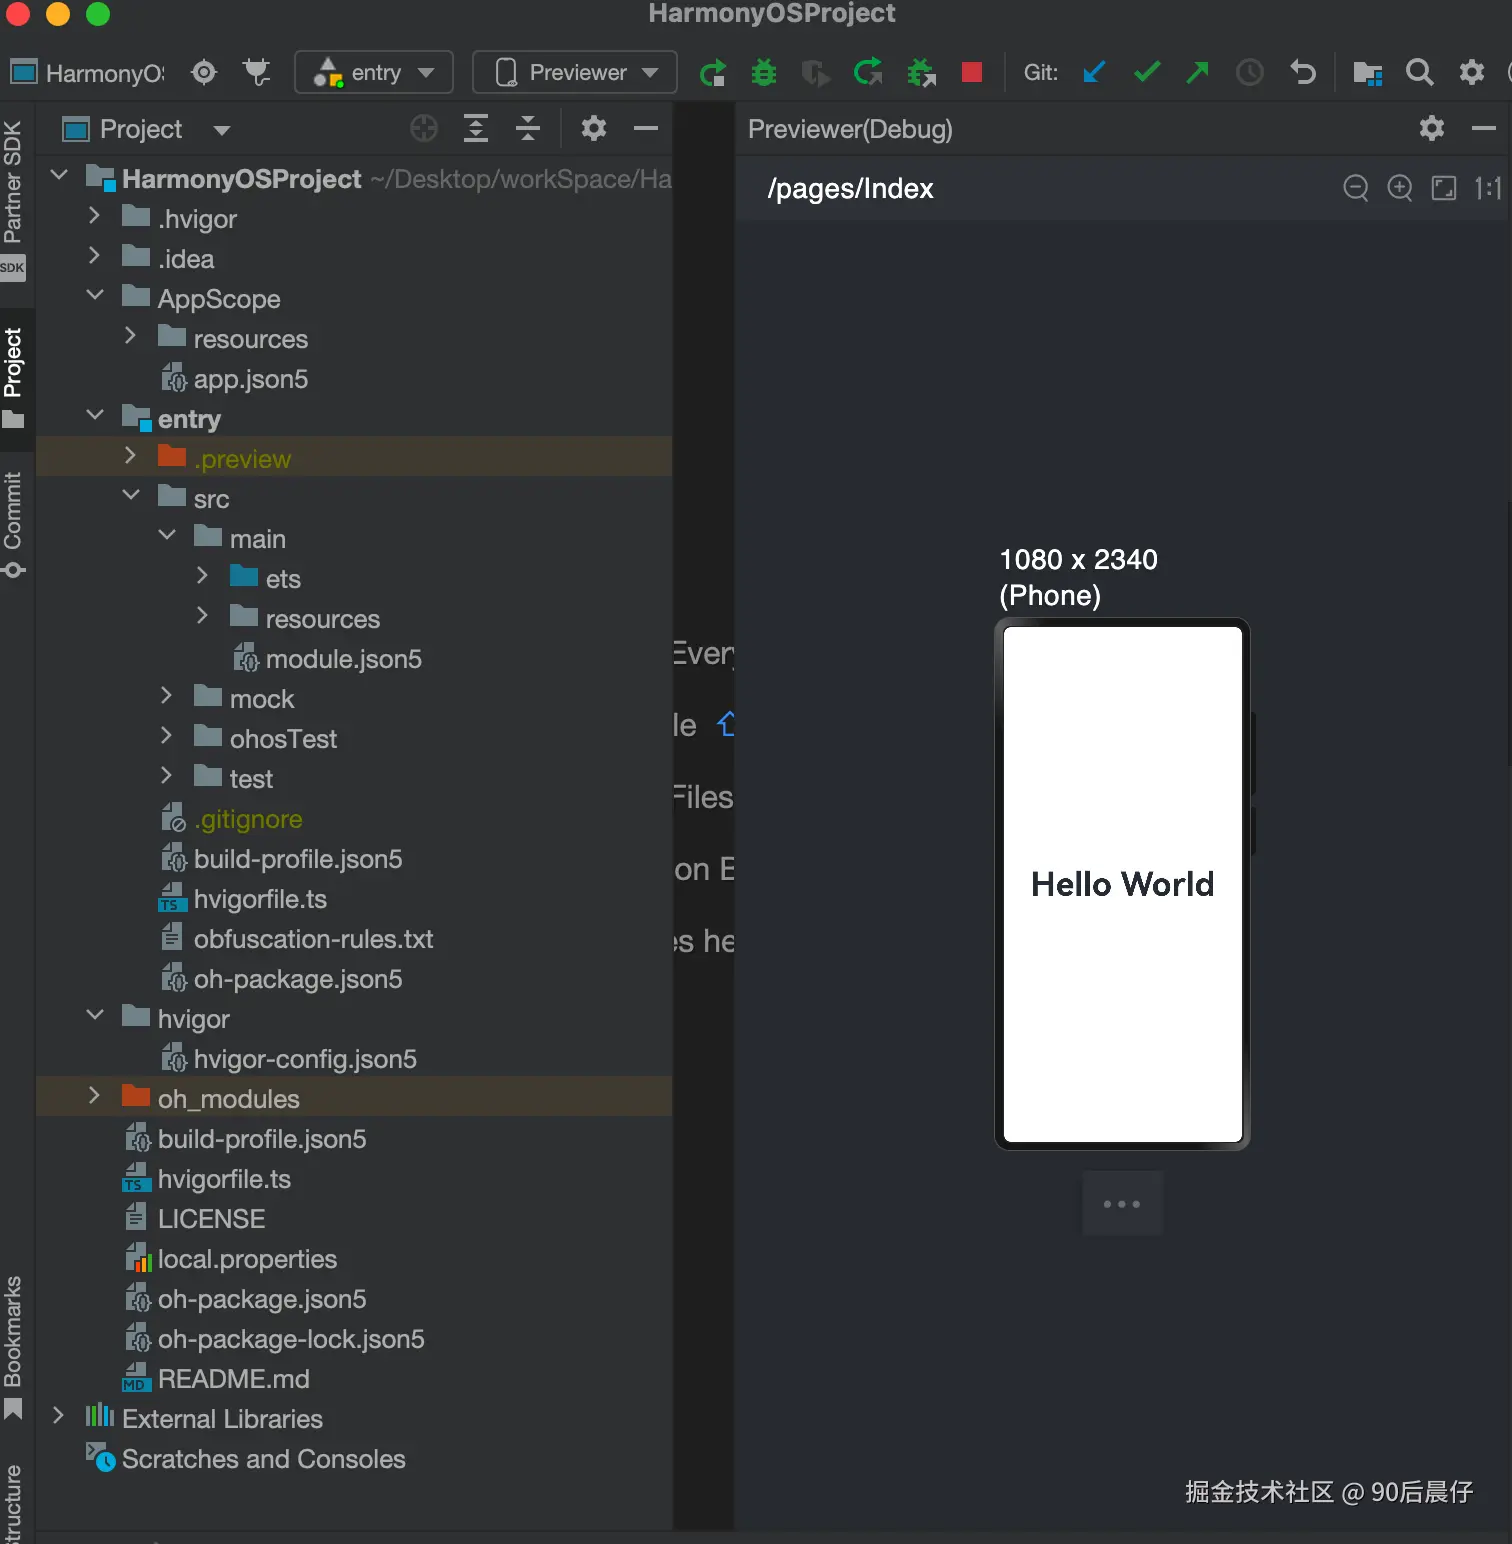Click the plug device icon in toolbar

(257, 72)
